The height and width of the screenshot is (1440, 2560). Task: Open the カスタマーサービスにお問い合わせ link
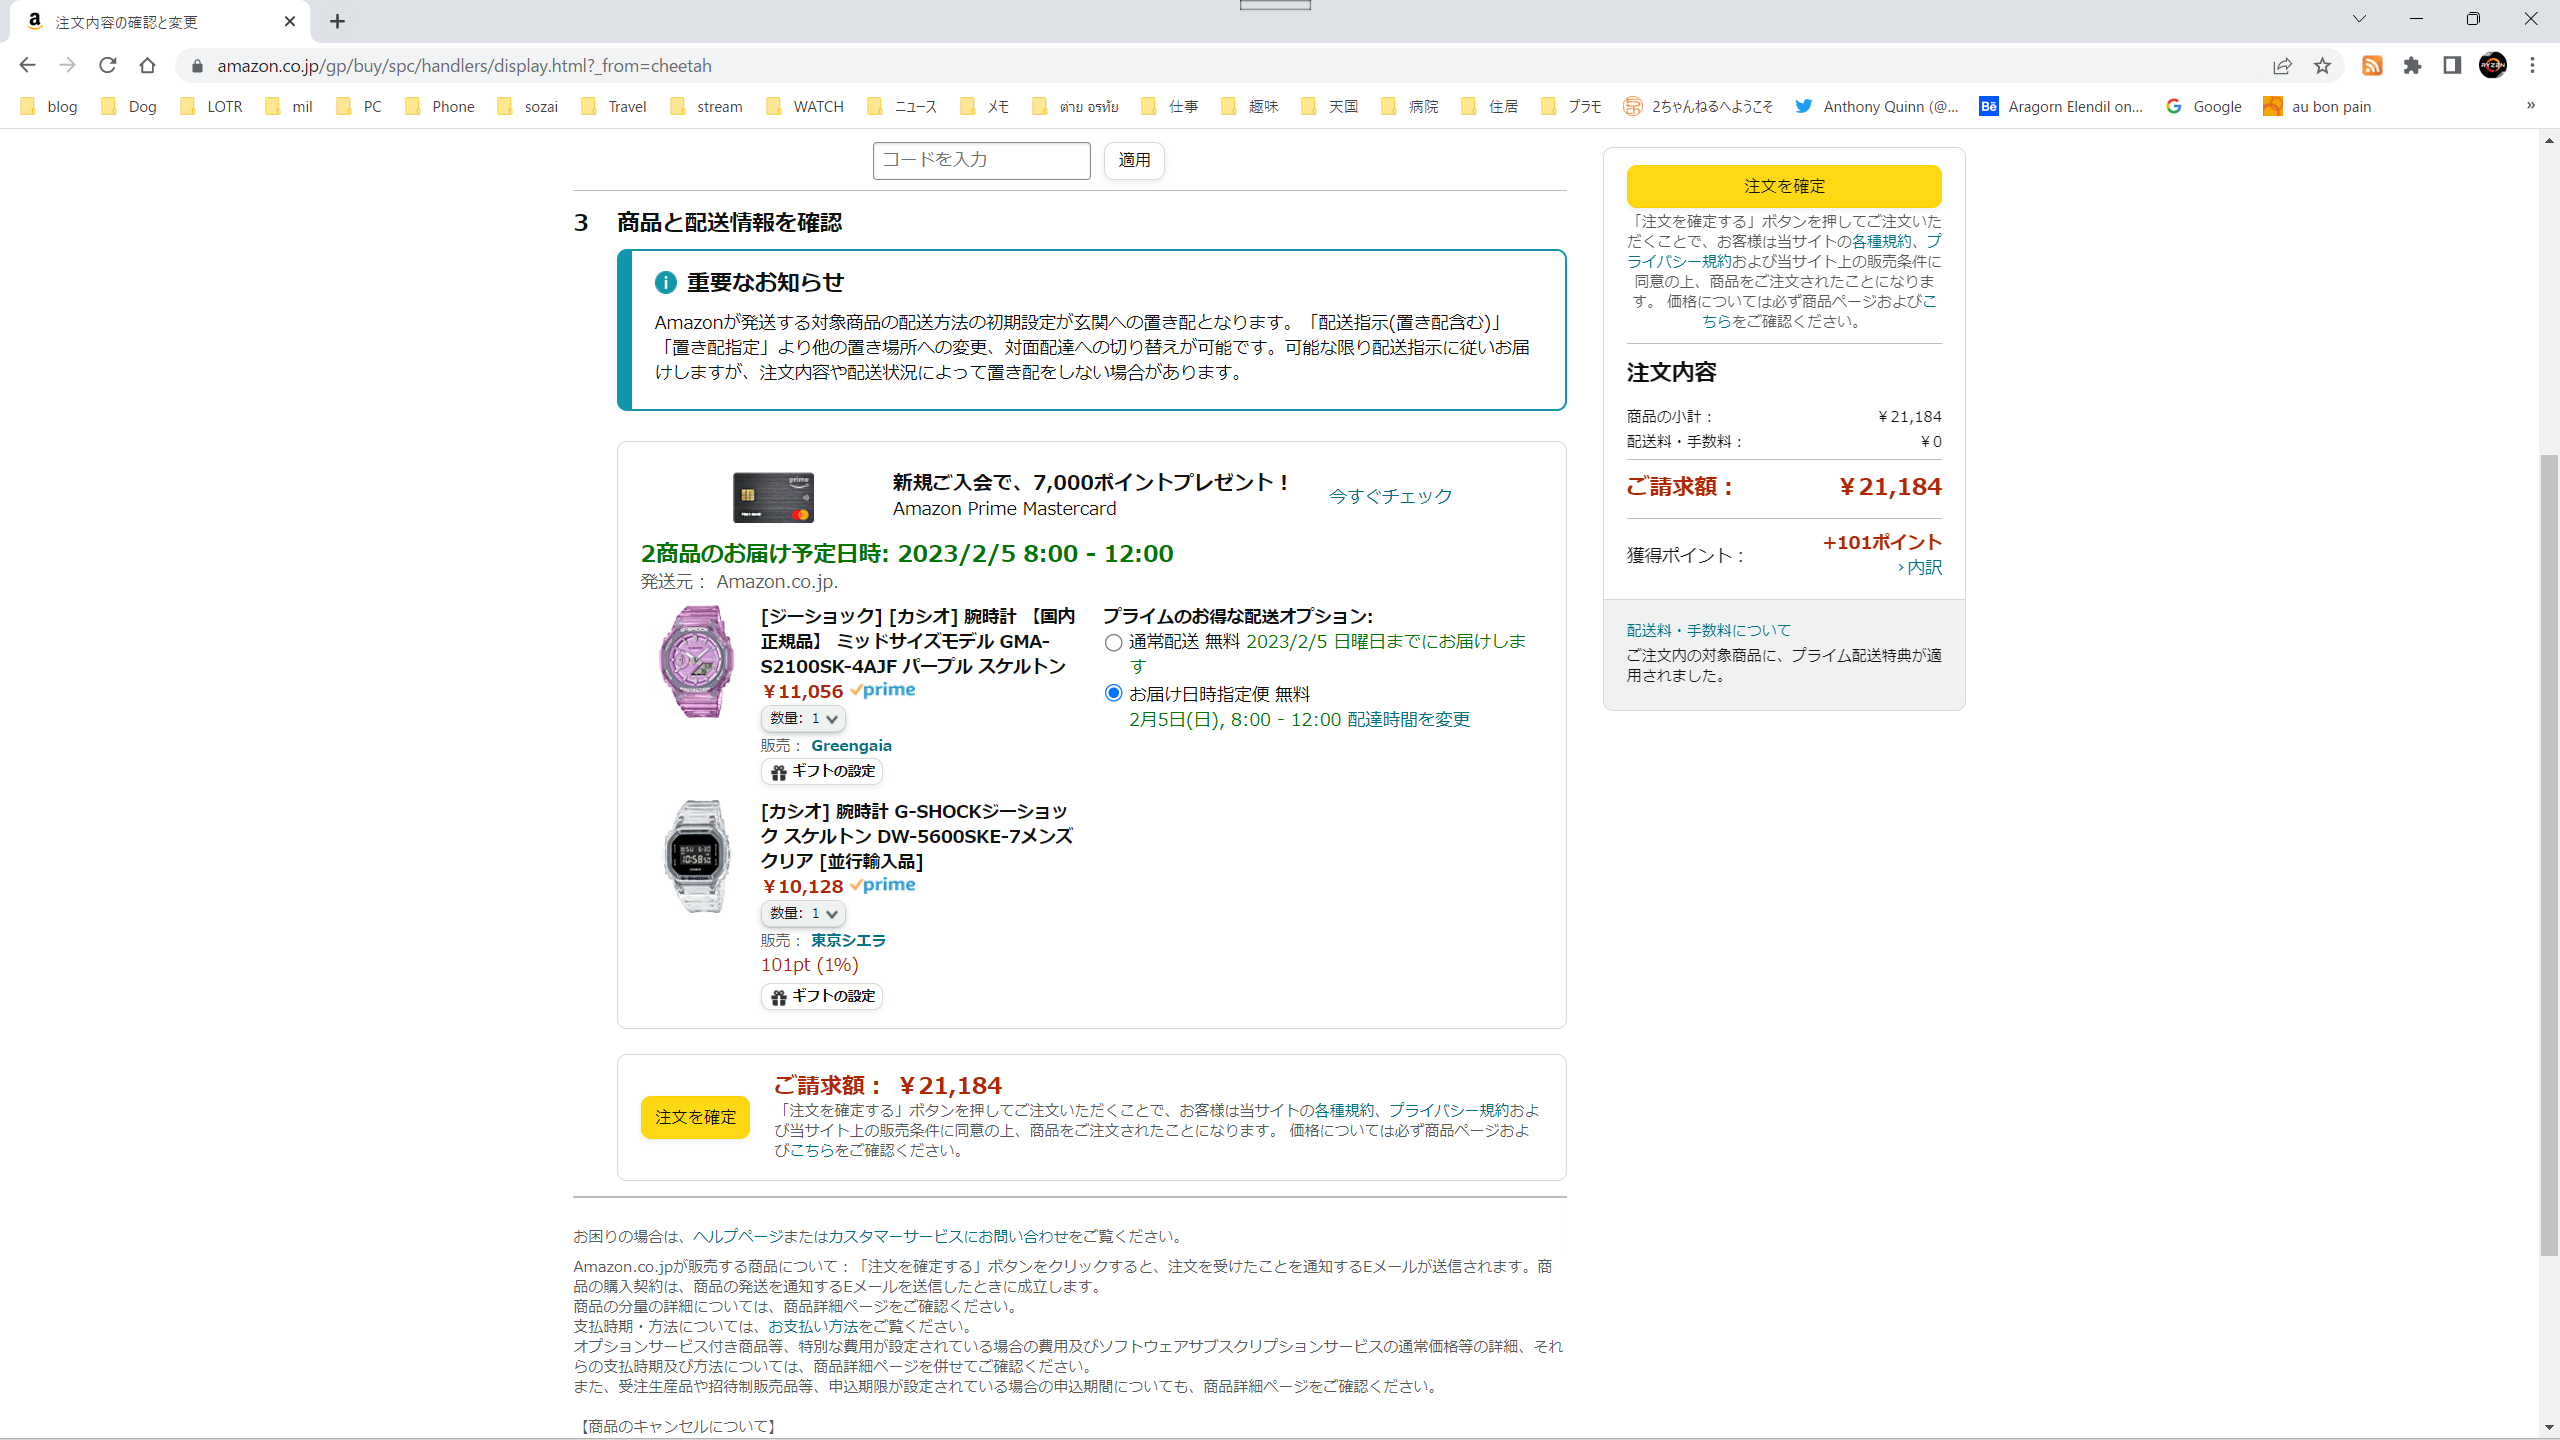tap(948, 1236)
